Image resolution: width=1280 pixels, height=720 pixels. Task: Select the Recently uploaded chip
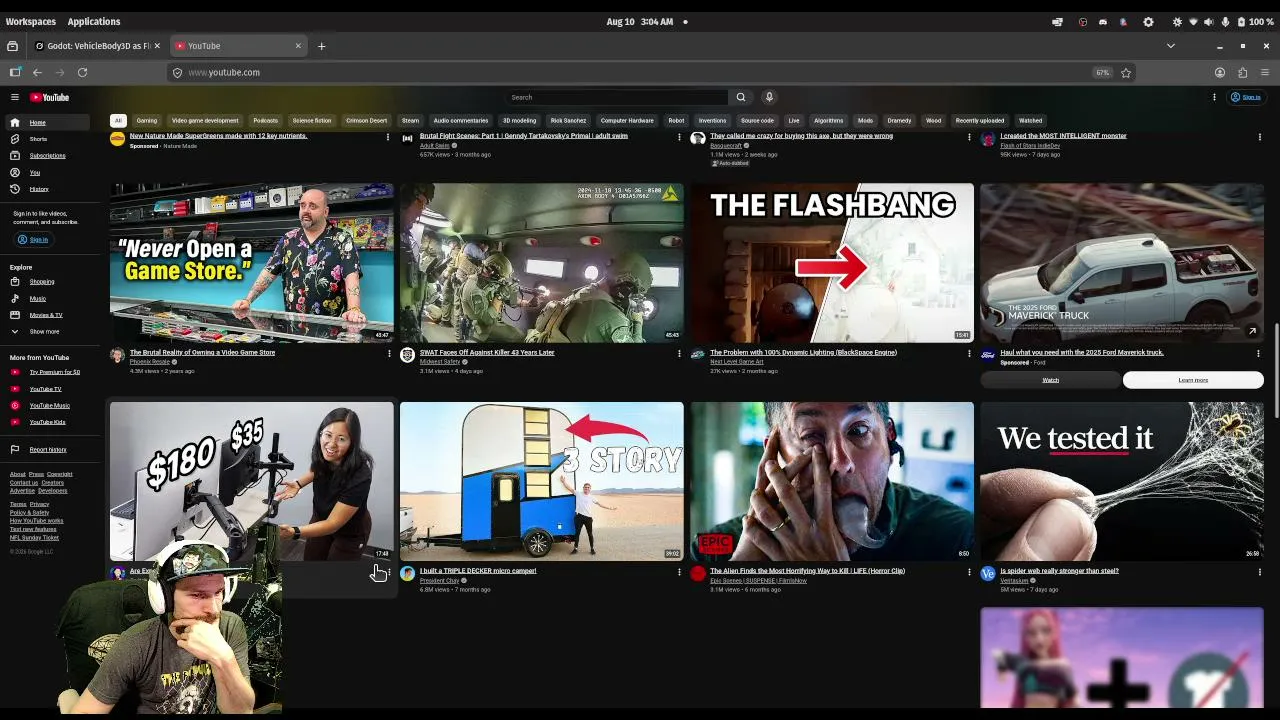pyautogui.click(x=980, y=121)
